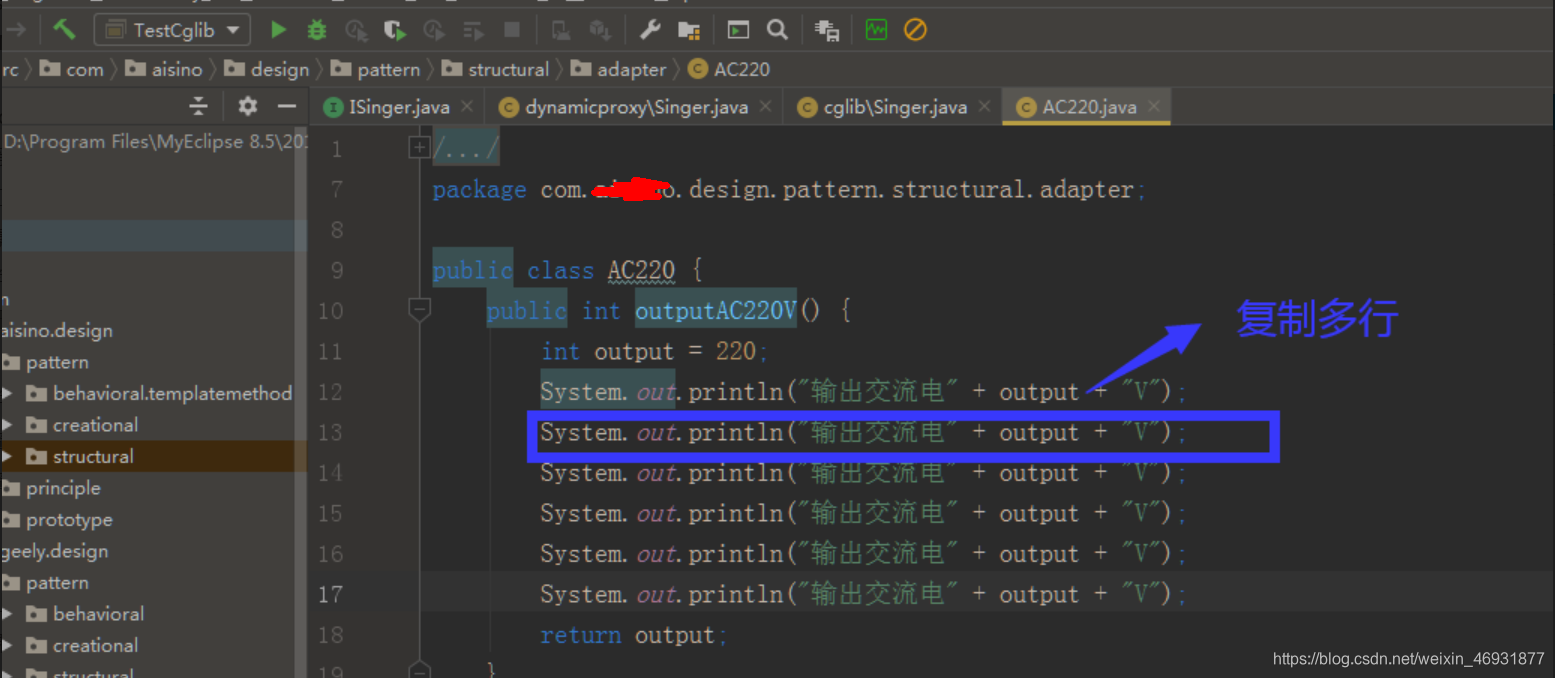This screenshot has width=1555, height=678.
Task: Run with coverage shield icon
Action: click(x=396, y=30)
